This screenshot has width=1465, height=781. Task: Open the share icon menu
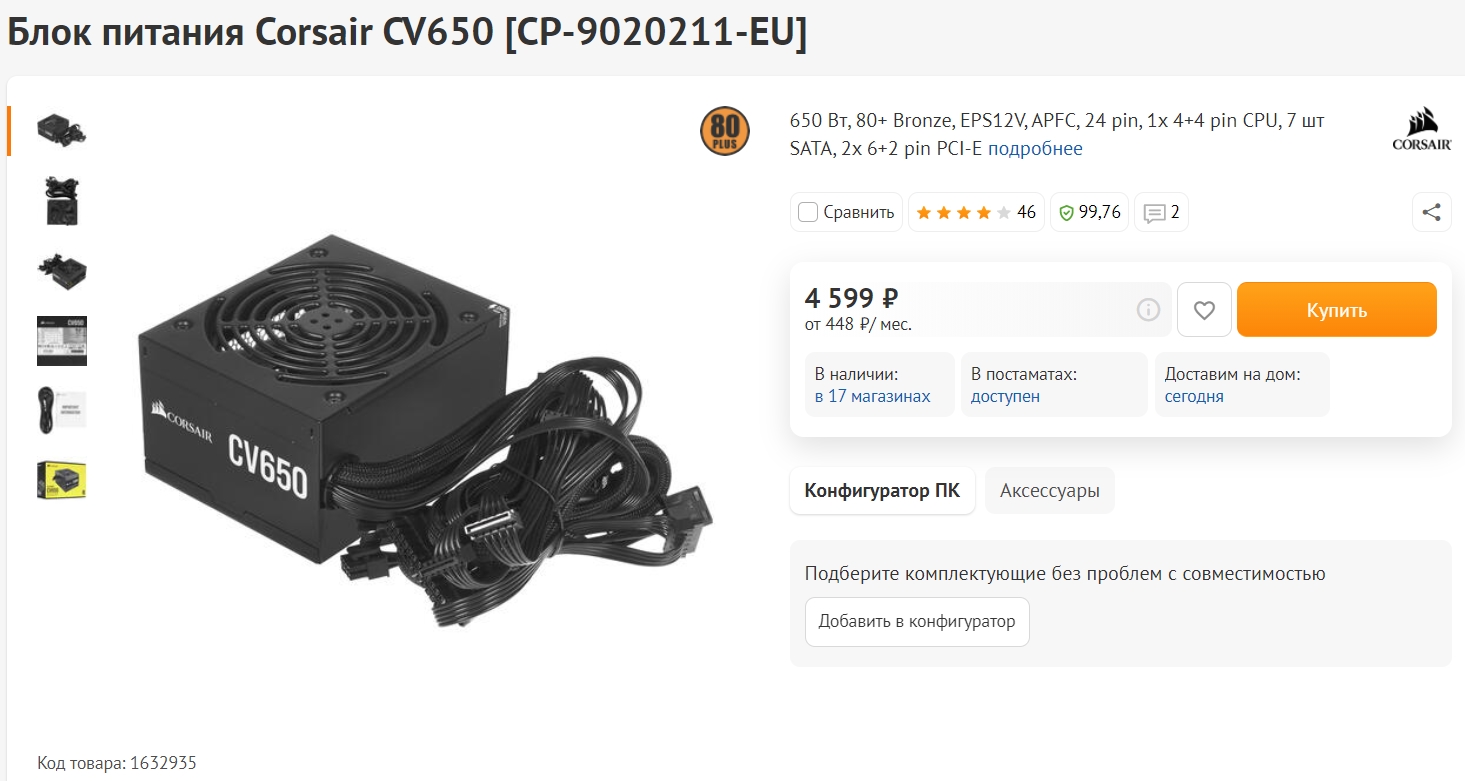pos(1431,212)
